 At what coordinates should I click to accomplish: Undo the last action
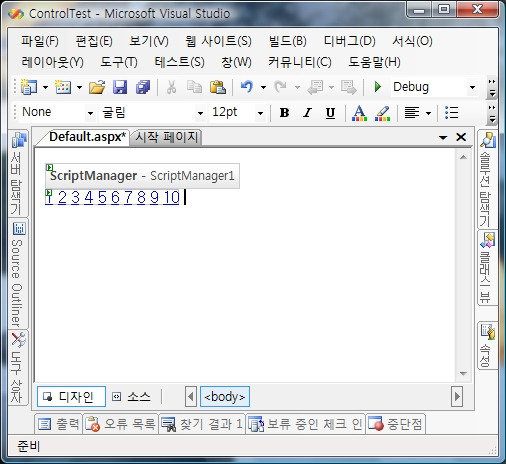pos(247,87)
